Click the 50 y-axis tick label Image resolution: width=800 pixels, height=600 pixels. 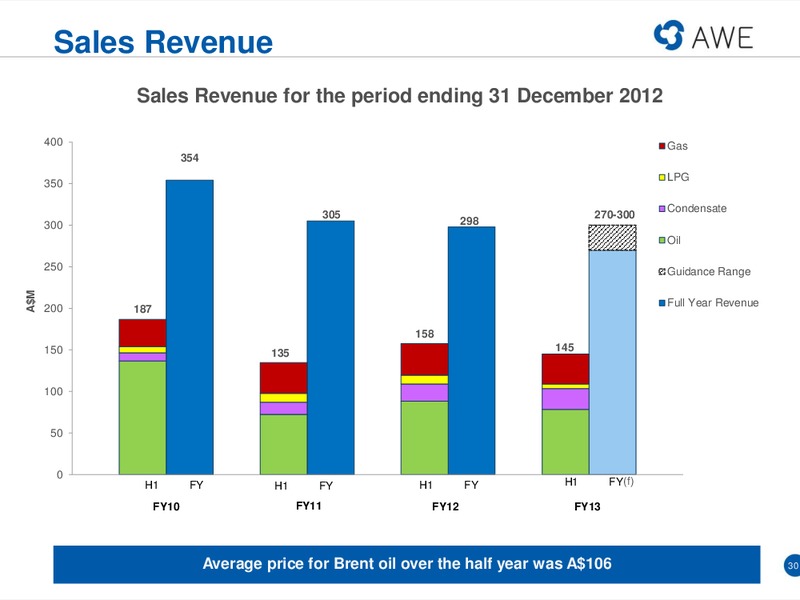click(x=57, y=433)
